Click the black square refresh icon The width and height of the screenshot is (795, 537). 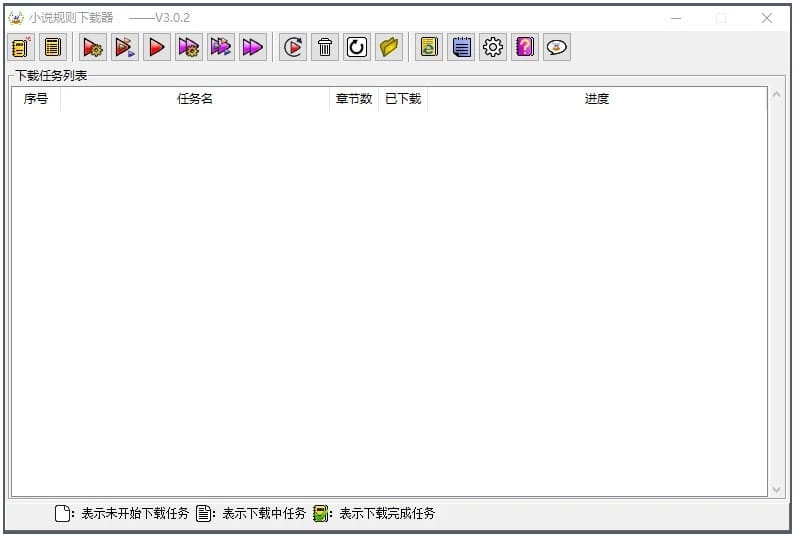357,47
